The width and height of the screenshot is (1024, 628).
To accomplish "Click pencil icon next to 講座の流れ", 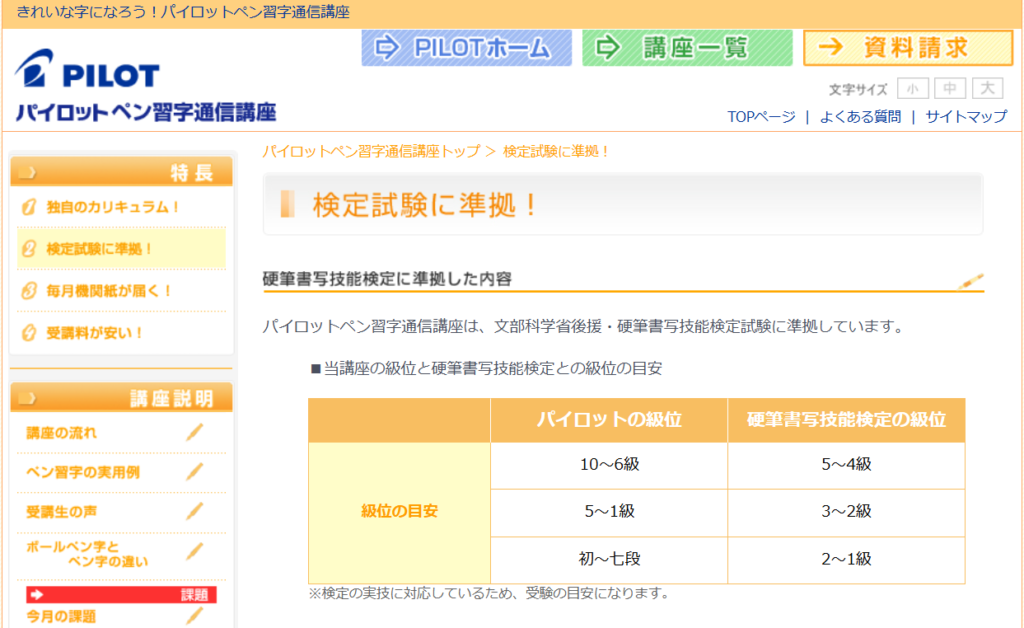I will pos(195,432).
